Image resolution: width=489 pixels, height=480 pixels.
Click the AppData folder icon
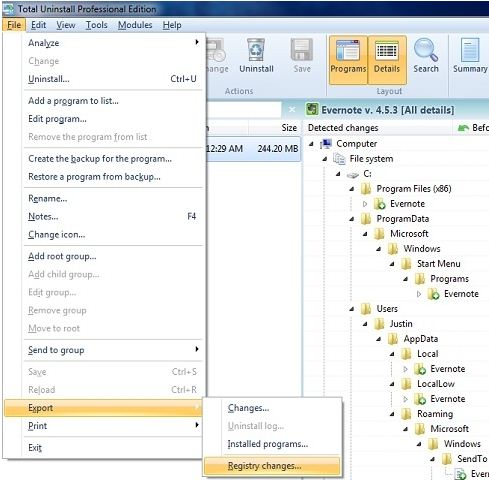point(393,339)
